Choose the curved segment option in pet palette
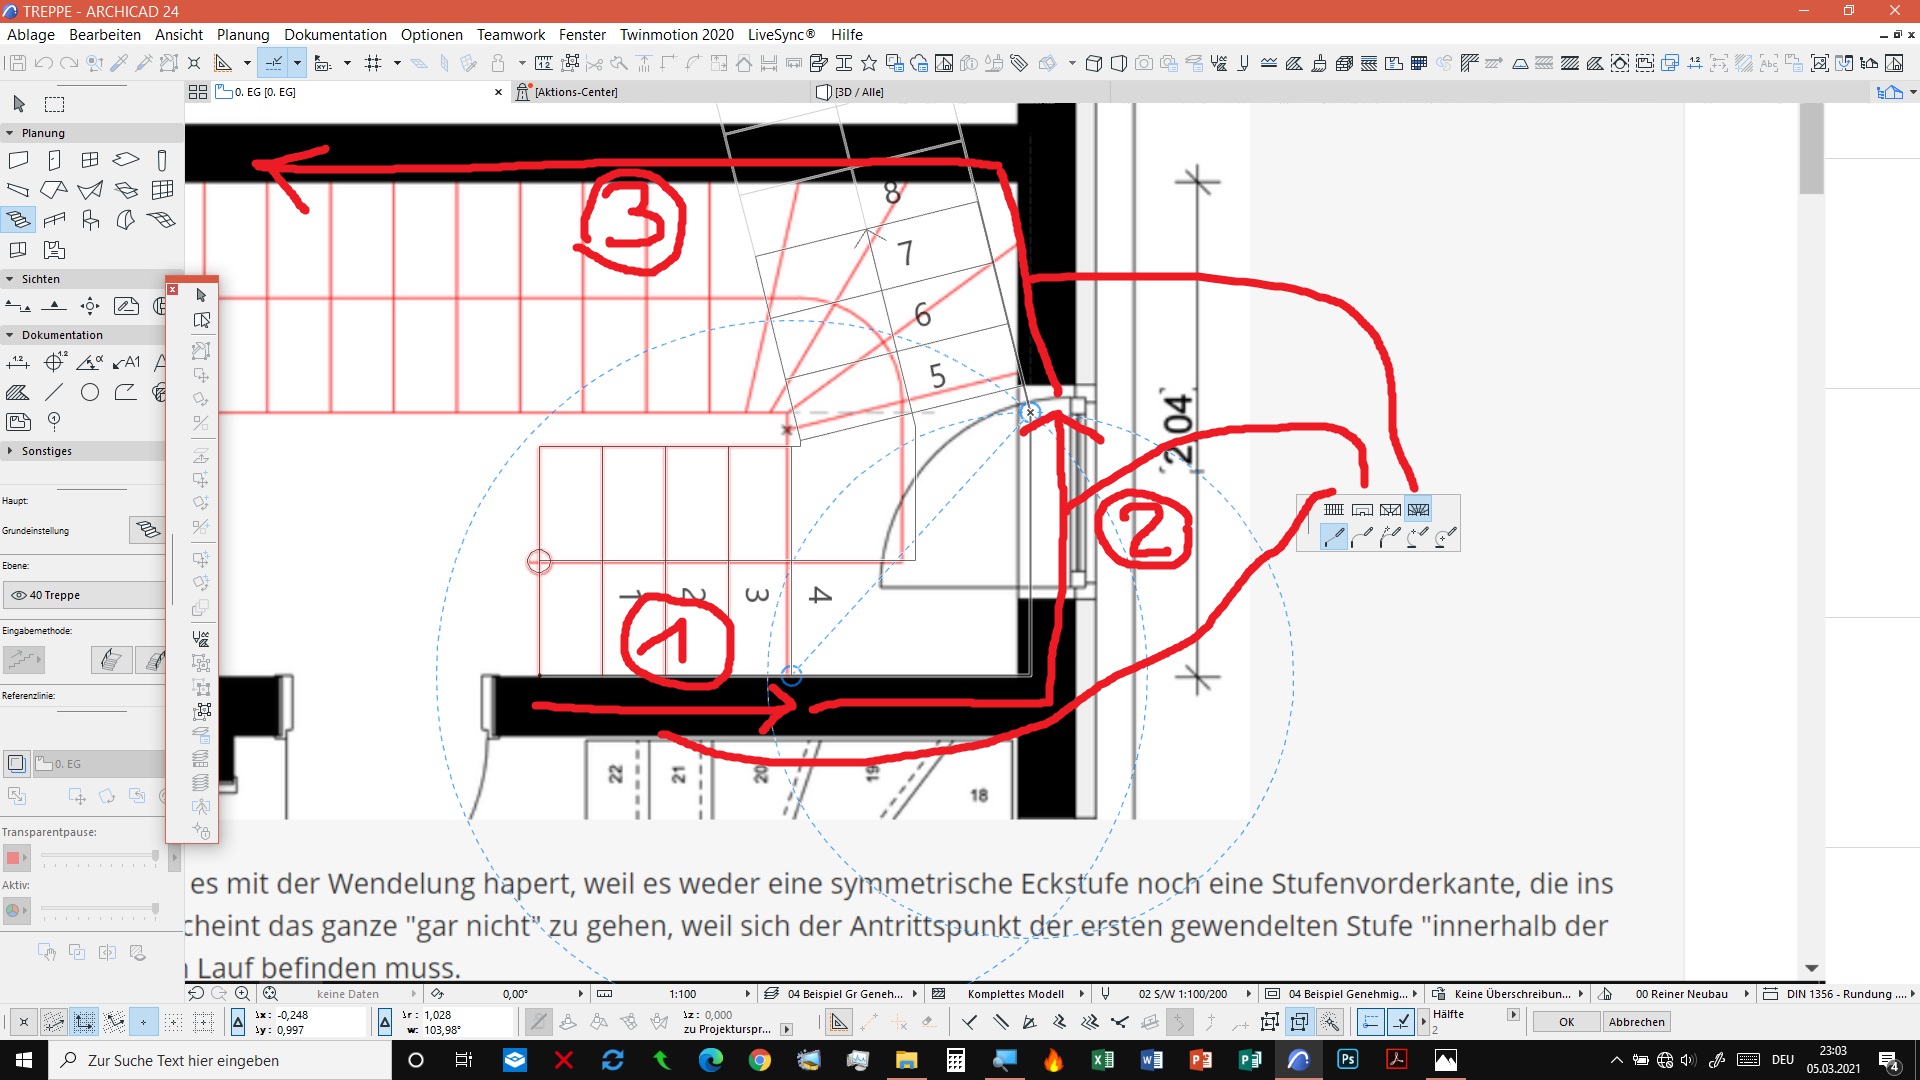 [1361, 538]
